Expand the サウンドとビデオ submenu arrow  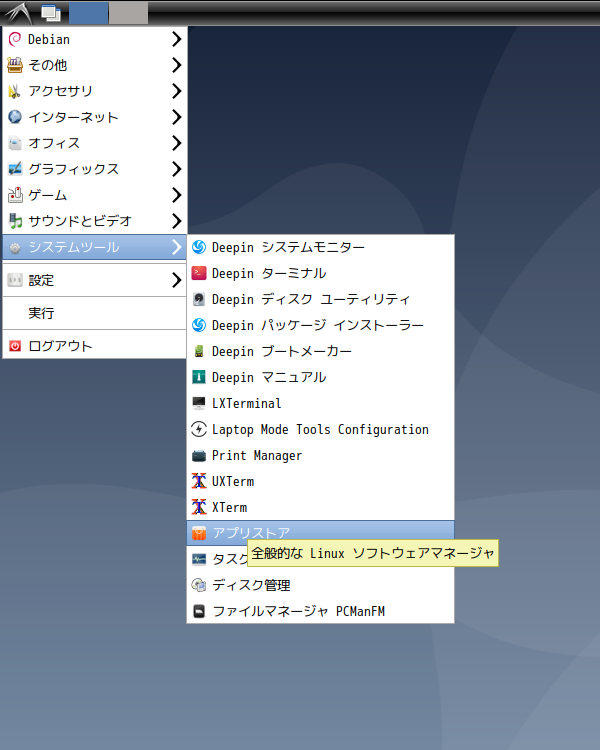point(177,221)
